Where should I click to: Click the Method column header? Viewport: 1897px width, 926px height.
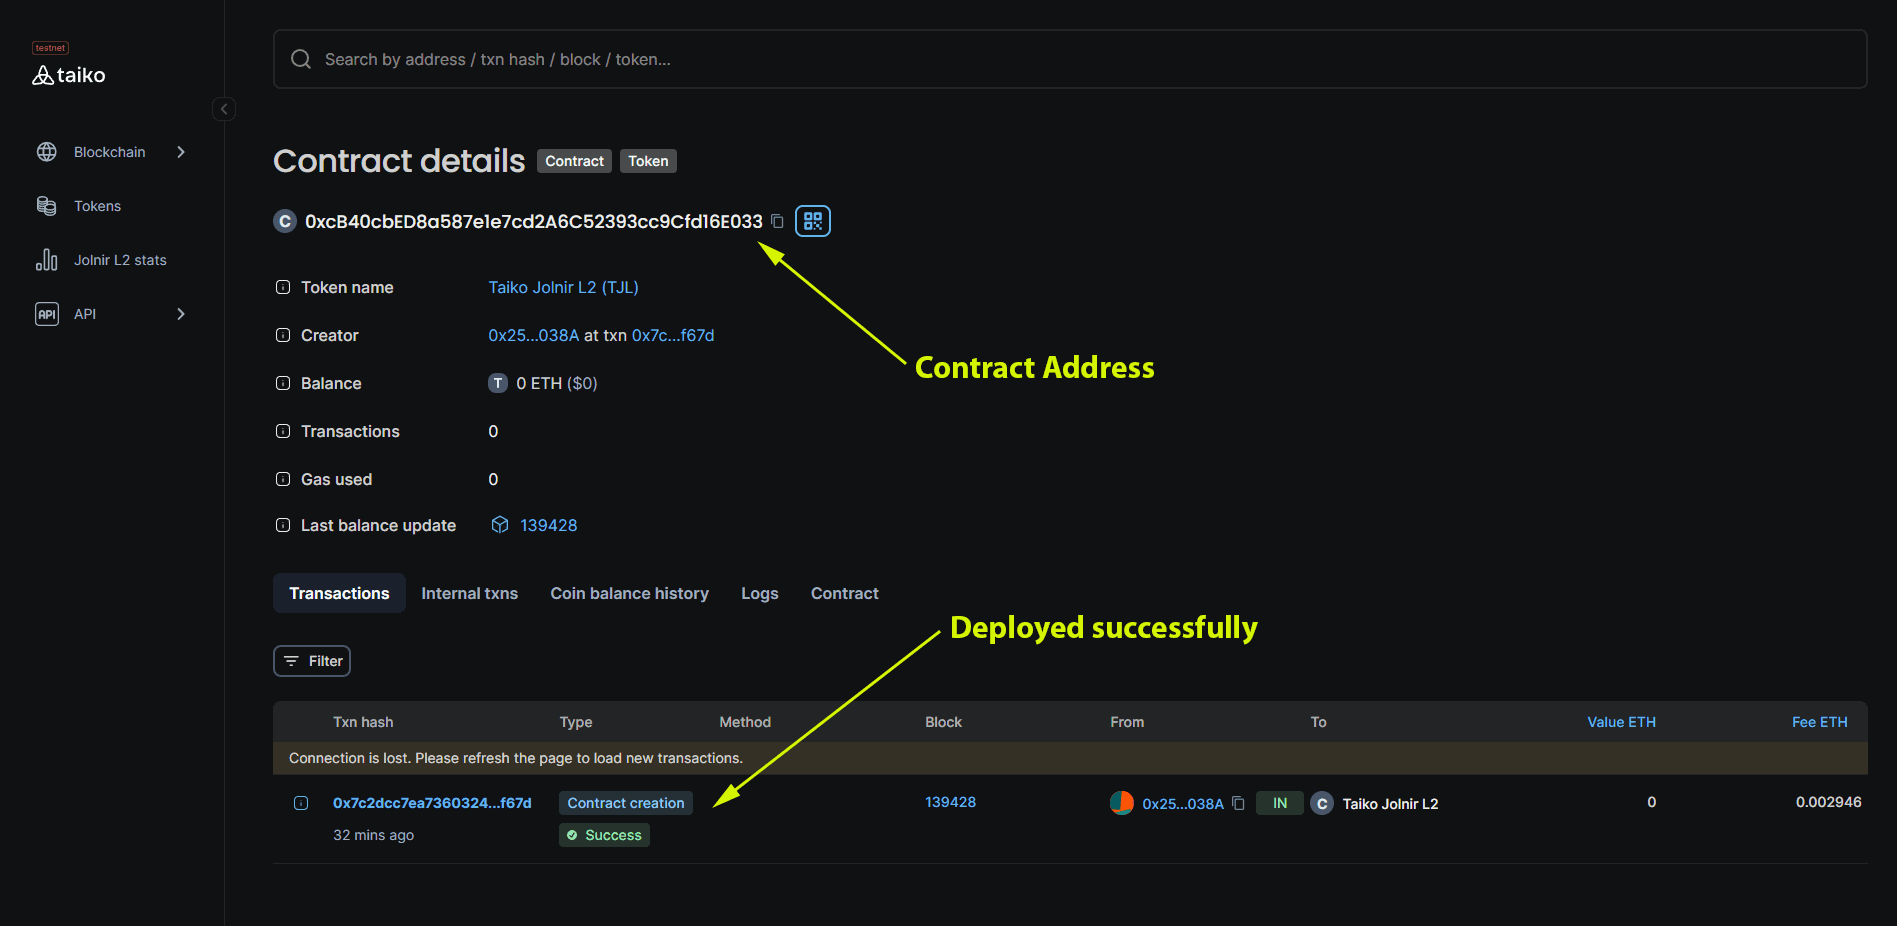pos(745,722)
